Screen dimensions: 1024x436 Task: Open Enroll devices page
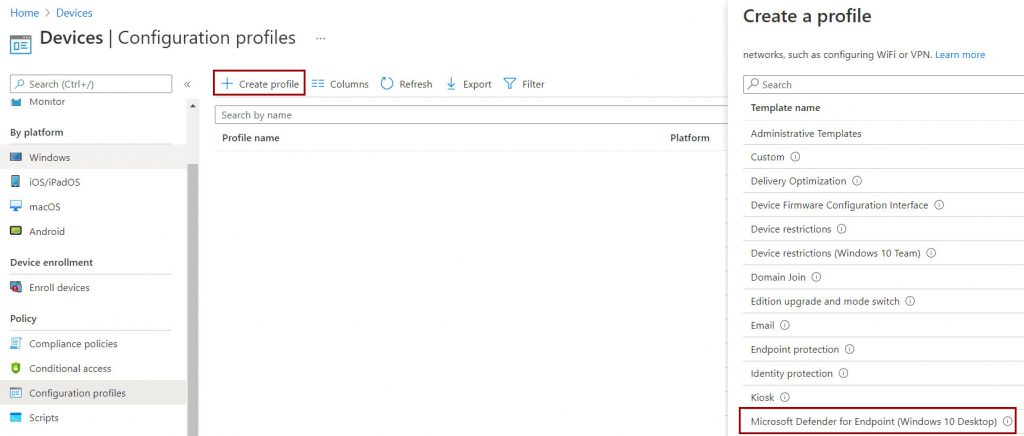59,288
